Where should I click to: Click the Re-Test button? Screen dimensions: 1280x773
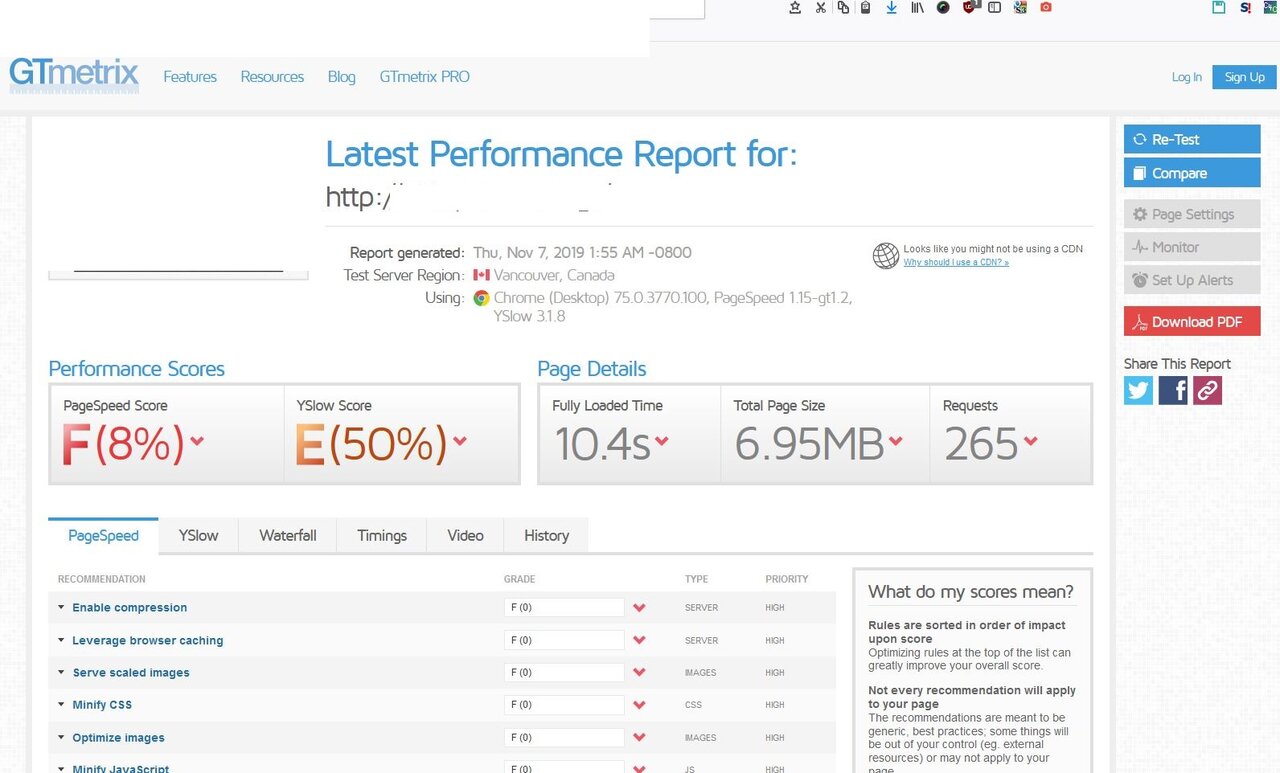(1192, 139)
